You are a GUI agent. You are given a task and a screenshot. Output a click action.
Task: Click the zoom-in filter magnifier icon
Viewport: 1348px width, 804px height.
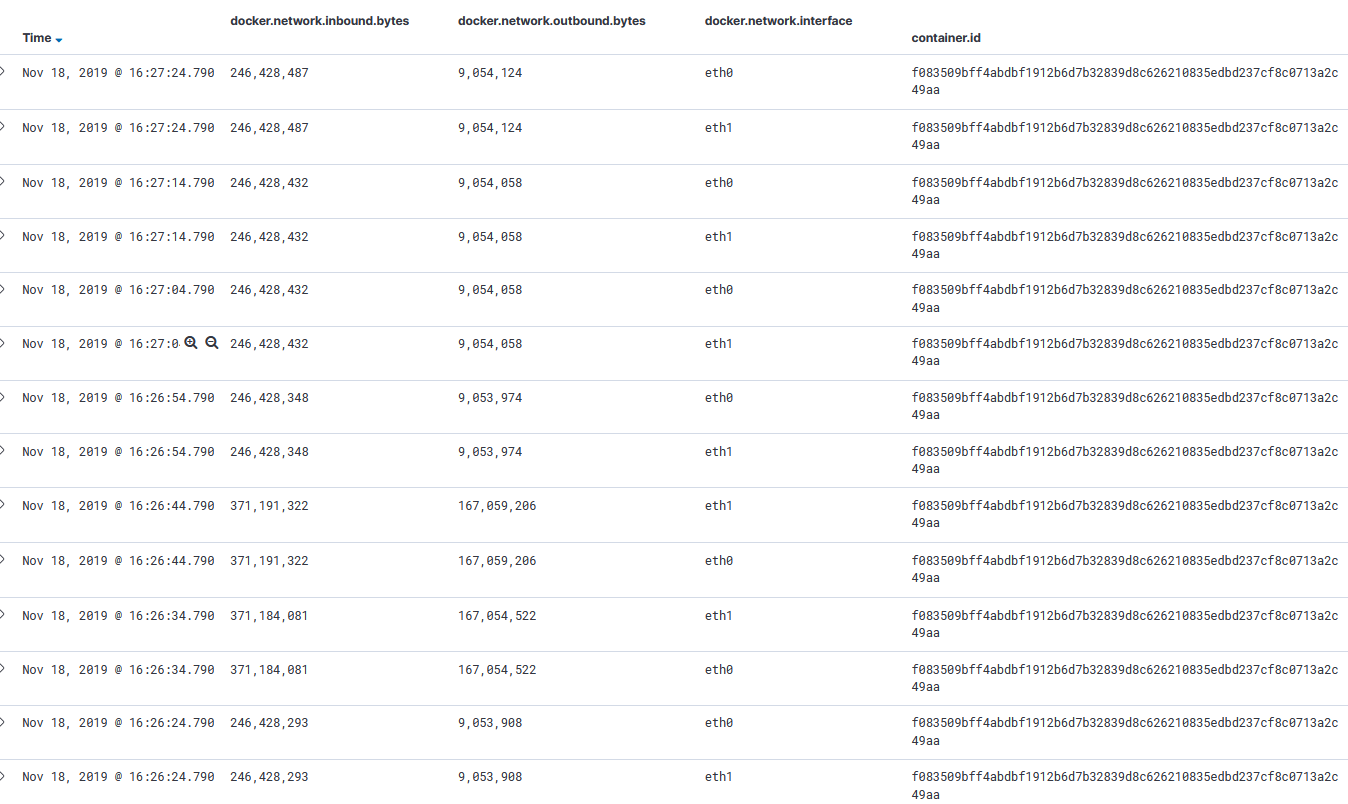[x=190, y=342]
